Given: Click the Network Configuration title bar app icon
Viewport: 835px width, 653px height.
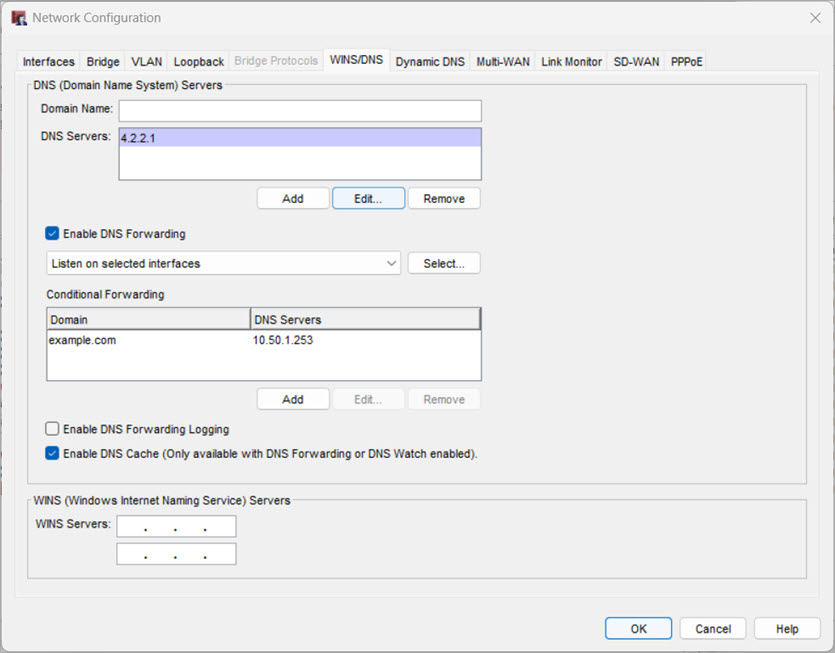Looking at the screenshot, I should pos(19,18).
